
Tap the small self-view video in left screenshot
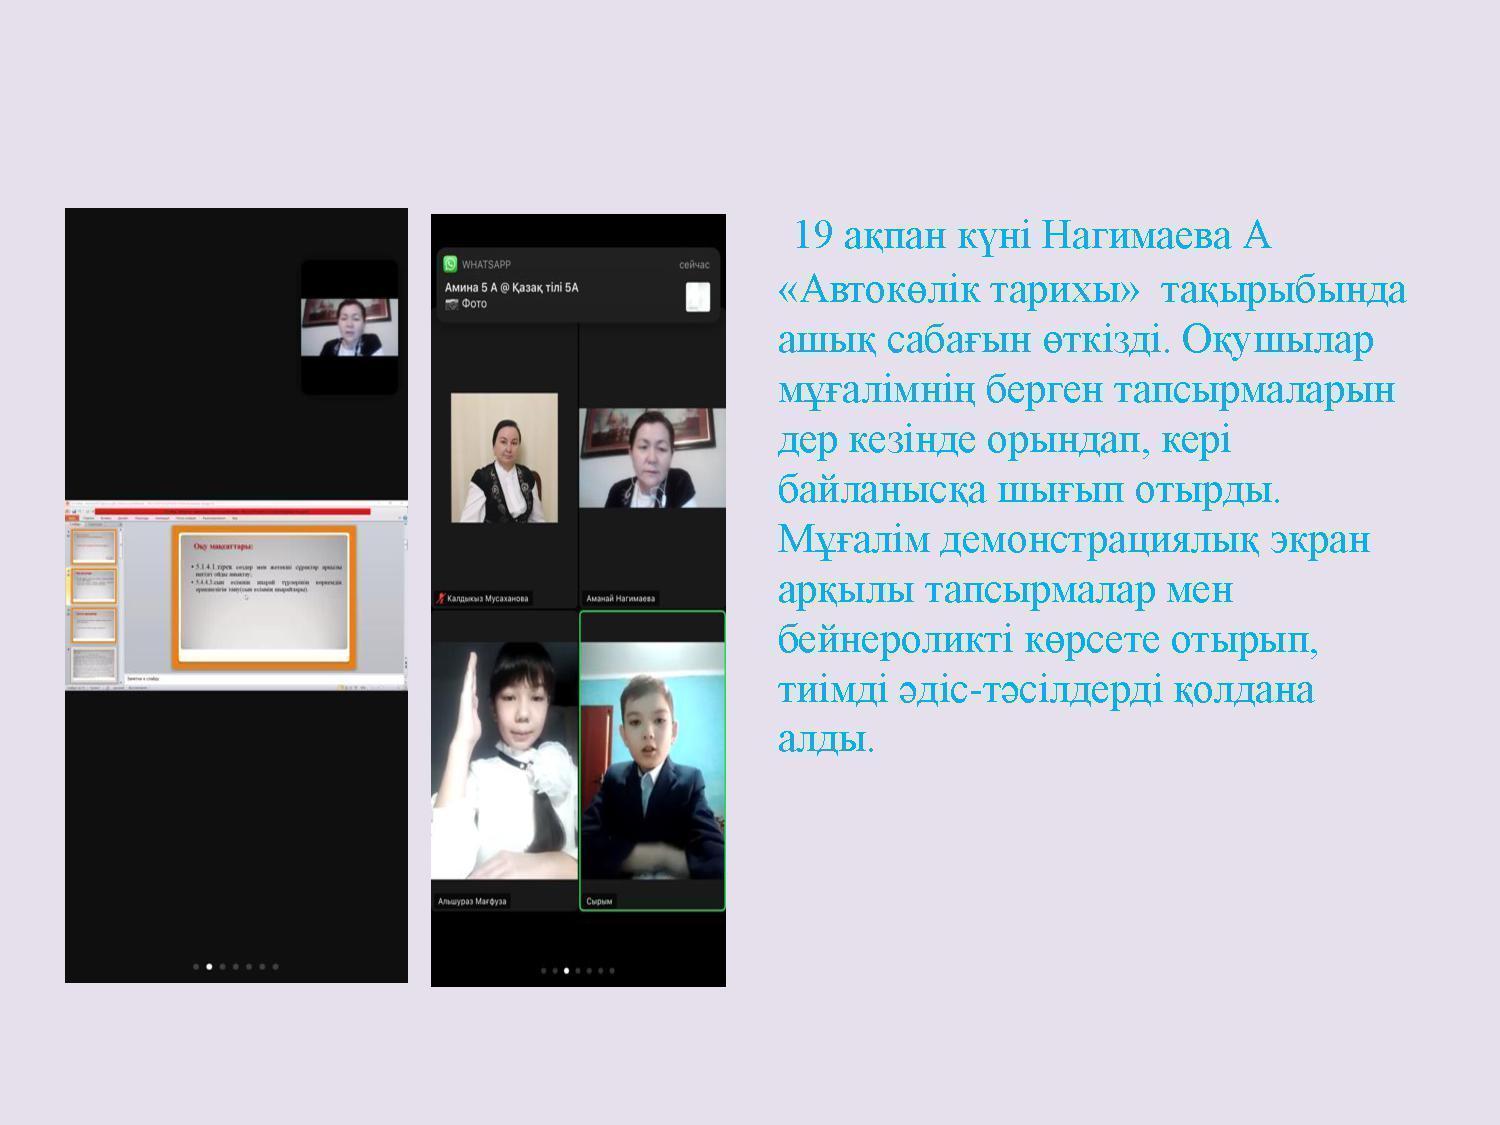click(x=349, y=327)
